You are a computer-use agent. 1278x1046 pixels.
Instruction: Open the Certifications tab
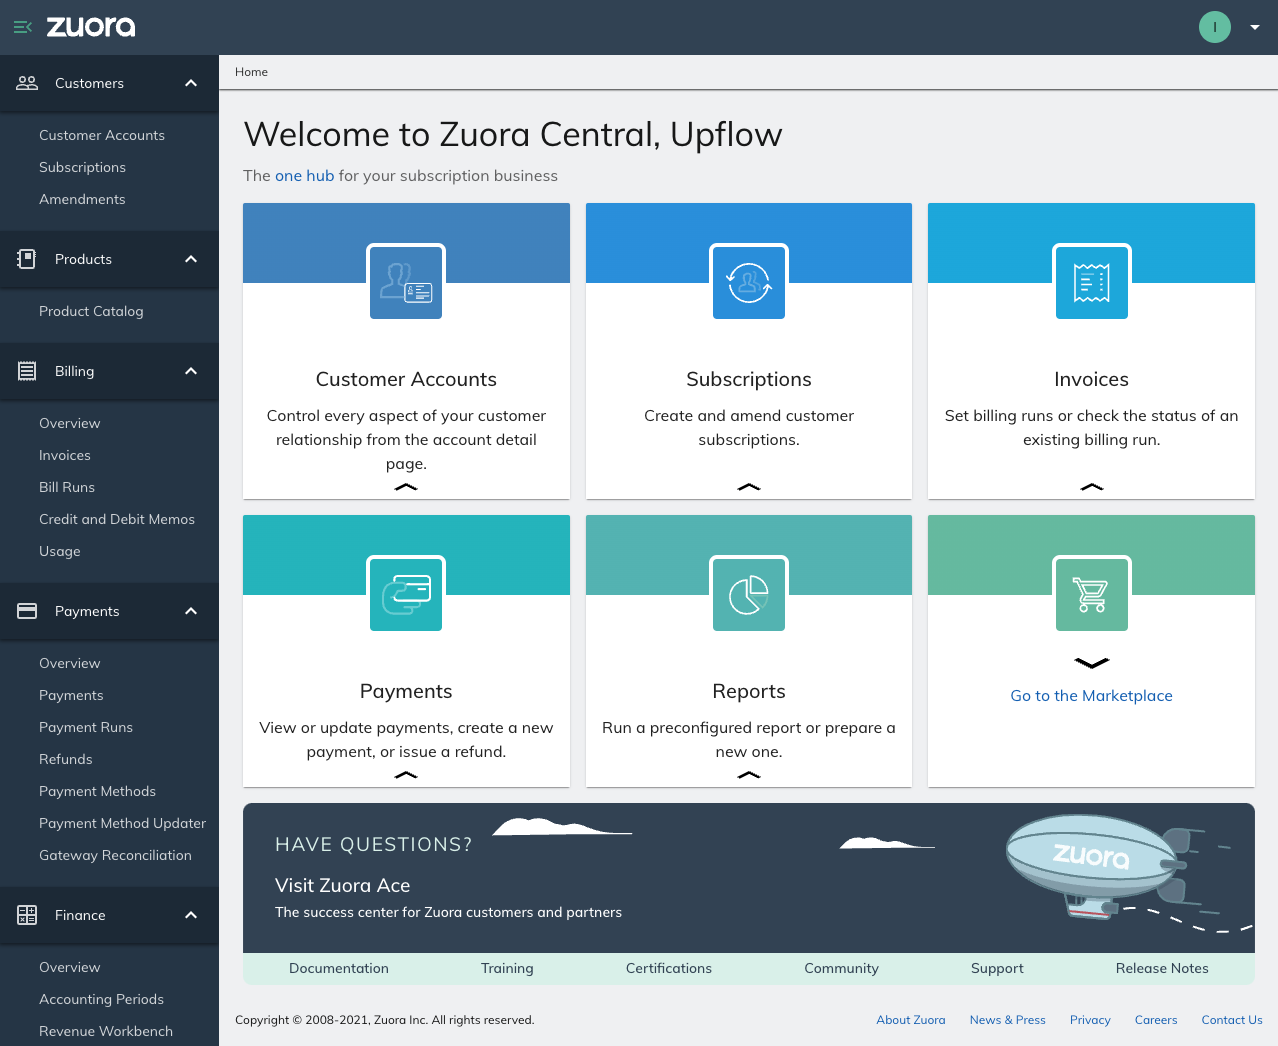[669, 968]
